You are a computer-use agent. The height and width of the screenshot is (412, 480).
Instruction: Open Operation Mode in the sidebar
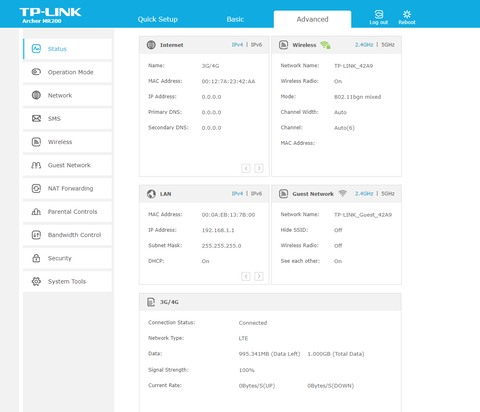tap(67, 72)
